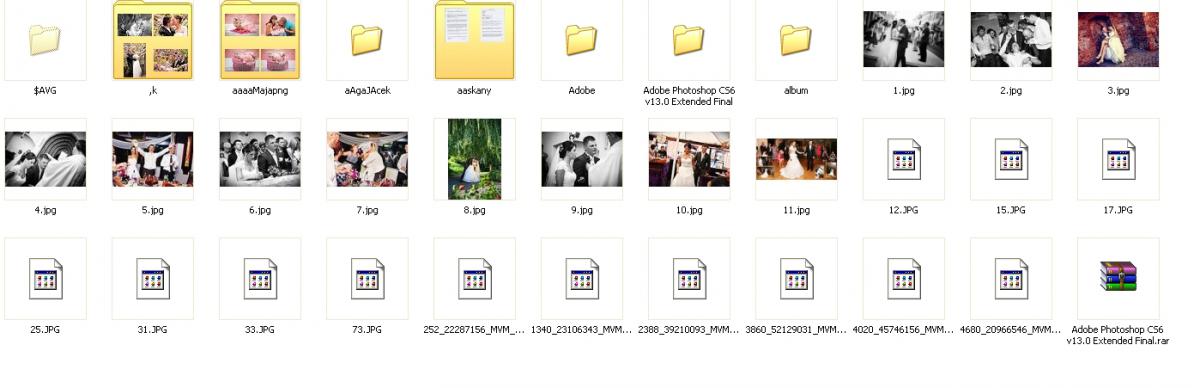Viewport: 1200px width, 388px height.
Task: Click the 11.jpg dance floor thumbnail
Action: pyautogui.click(x=796, y=159)
